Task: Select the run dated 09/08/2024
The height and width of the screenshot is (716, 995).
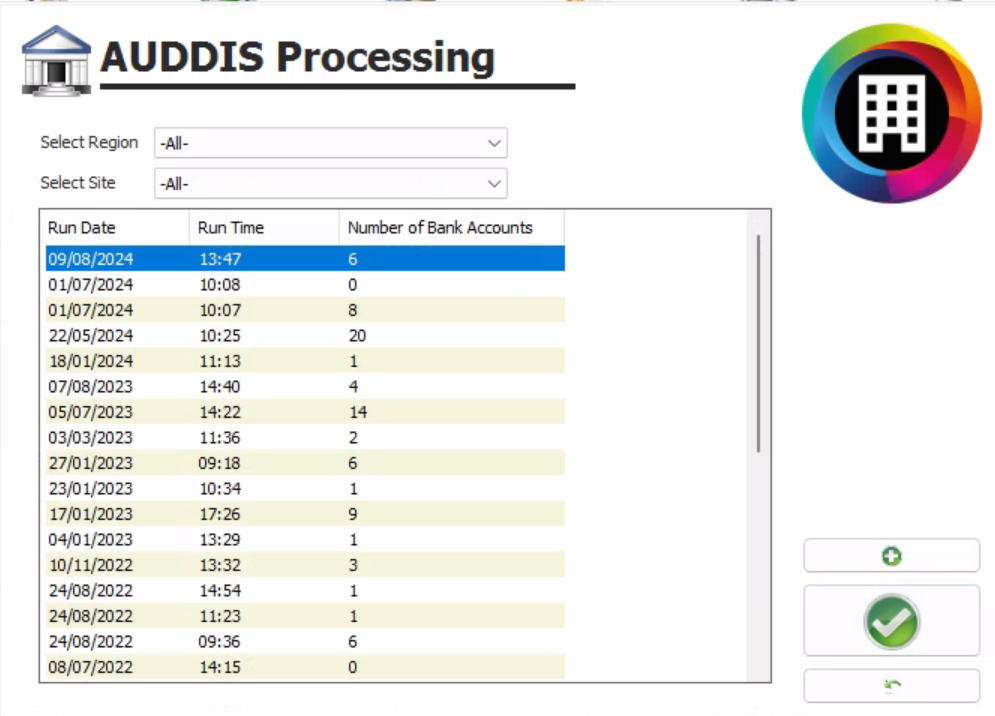Action: (305, 259)
